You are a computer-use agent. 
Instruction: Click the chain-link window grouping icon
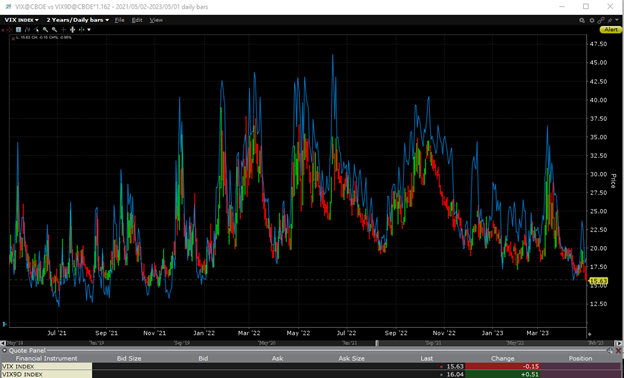coord(601,20)
